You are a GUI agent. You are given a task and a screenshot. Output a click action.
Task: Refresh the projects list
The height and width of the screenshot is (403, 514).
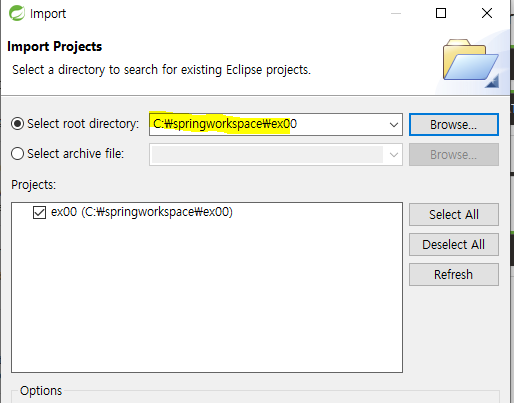coord(454,275)
